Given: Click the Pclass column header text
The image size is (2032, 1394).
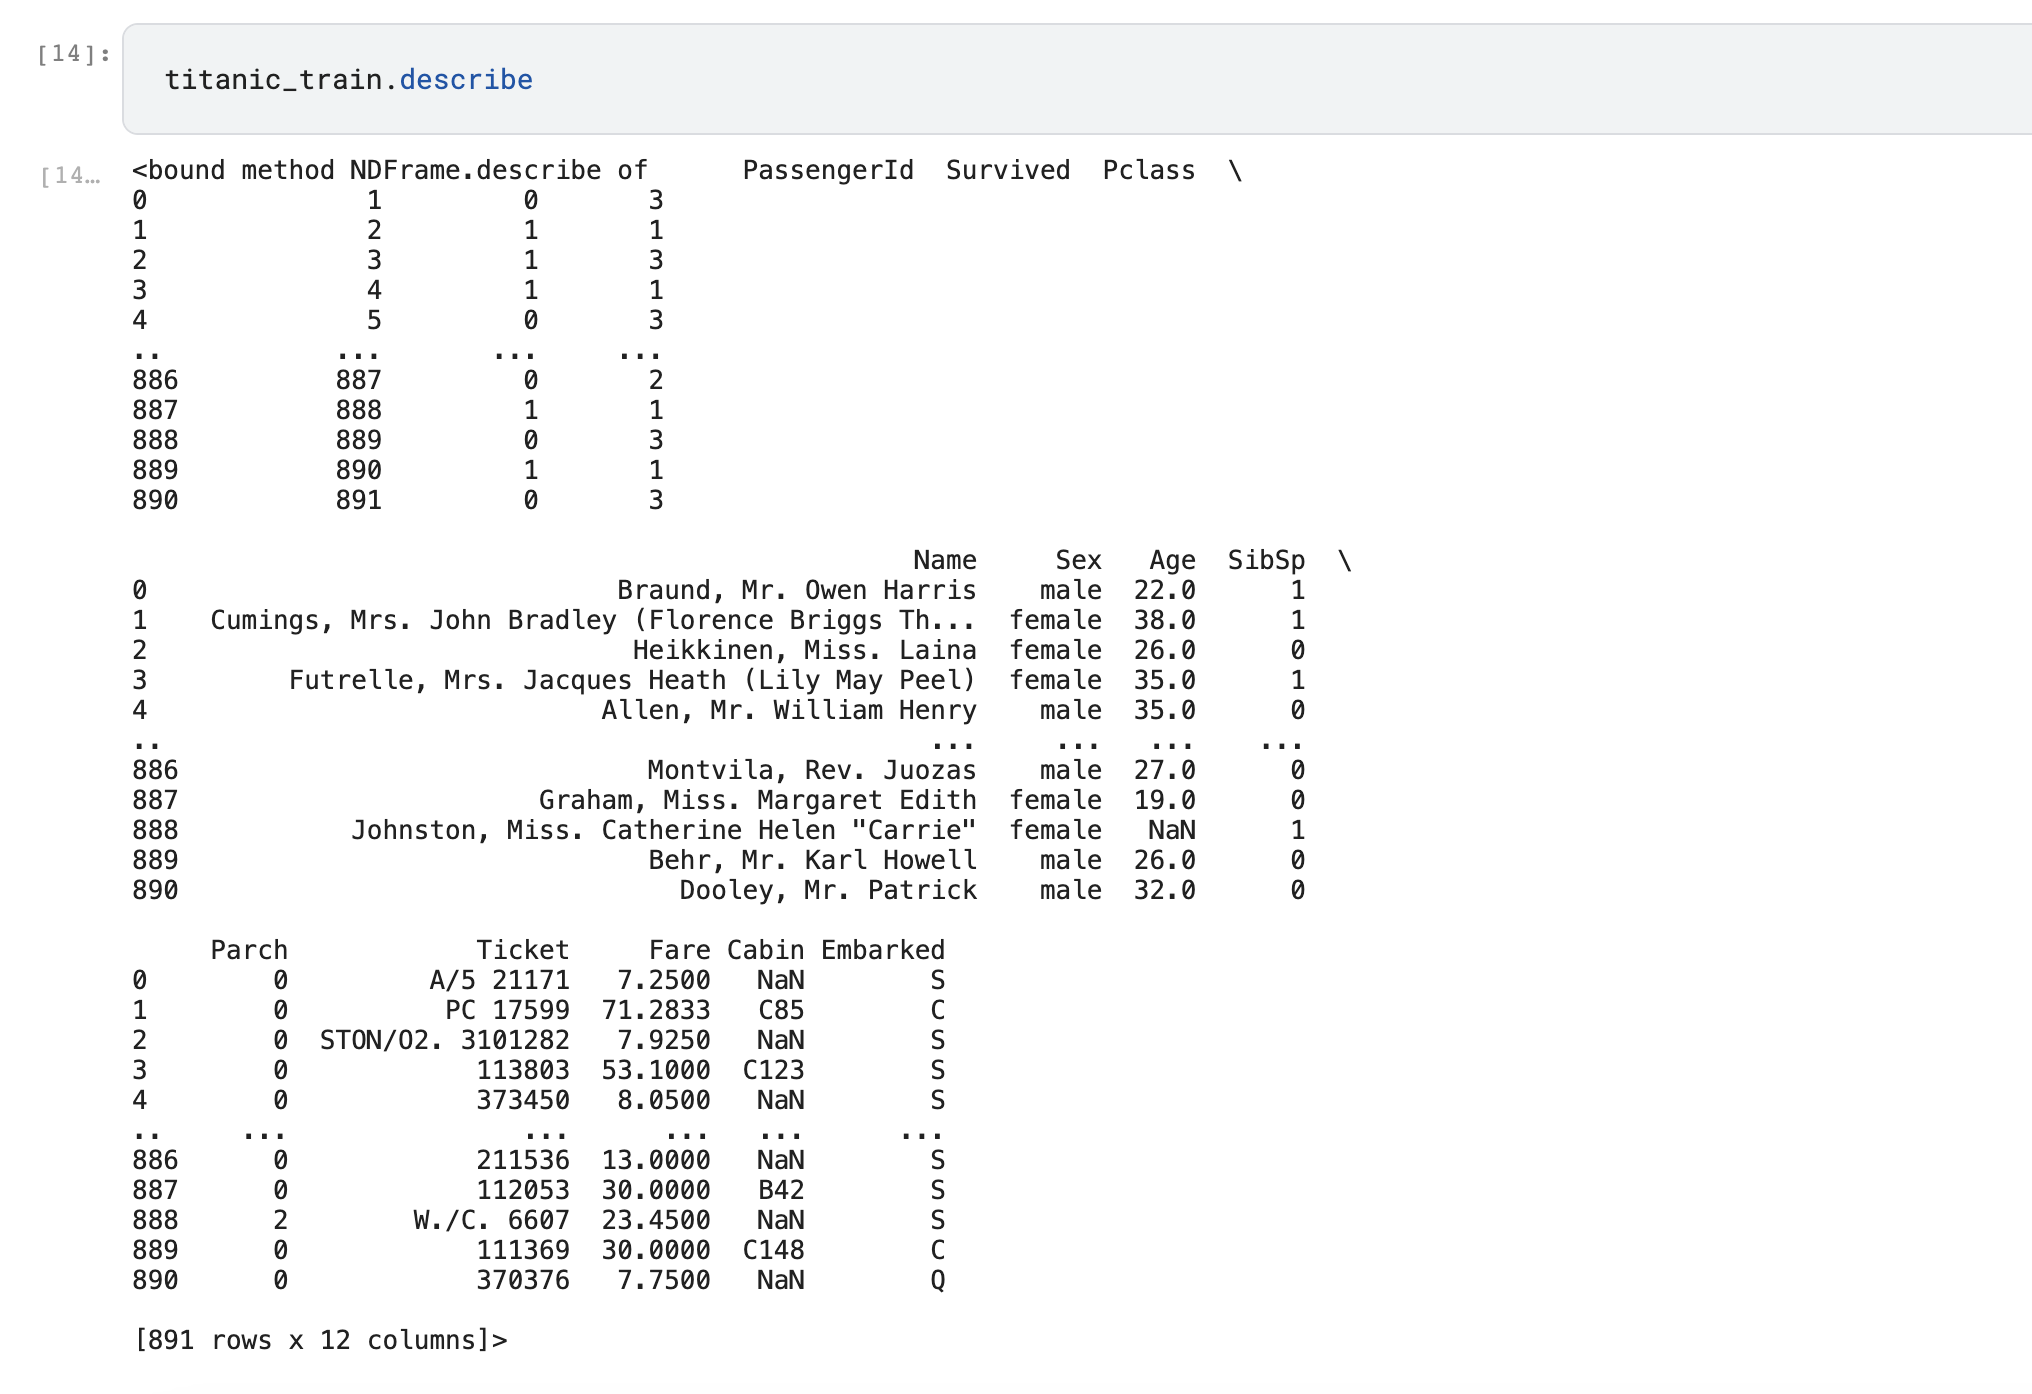Looking at the screenshot, I should point(1148,171).
